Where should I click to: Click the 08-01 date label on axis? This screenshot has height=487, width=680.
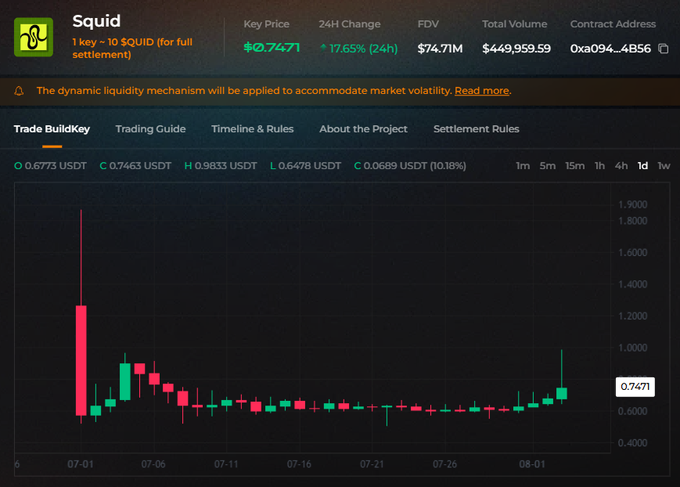[532, 464]
